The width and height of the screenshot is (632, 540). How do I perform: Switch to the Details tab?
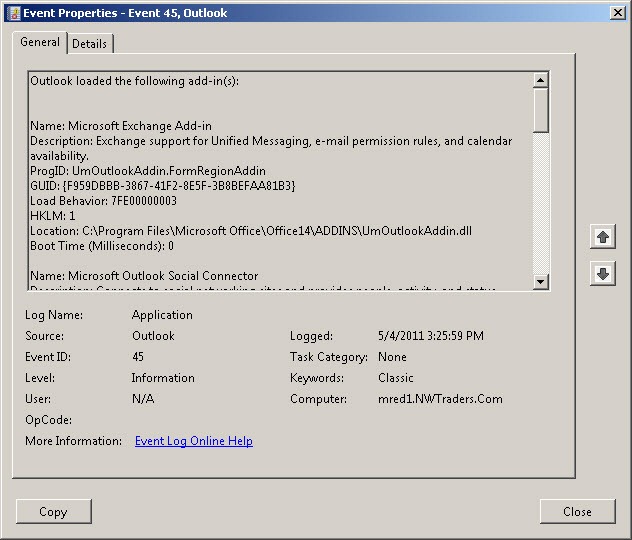click(89, 44)
